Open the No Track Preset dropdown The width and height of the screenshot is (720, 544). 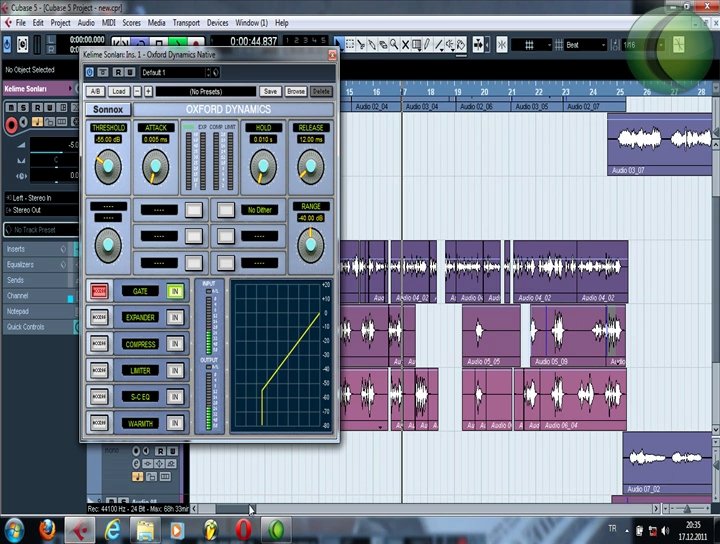pyautogui.click(x=41, y=230)
